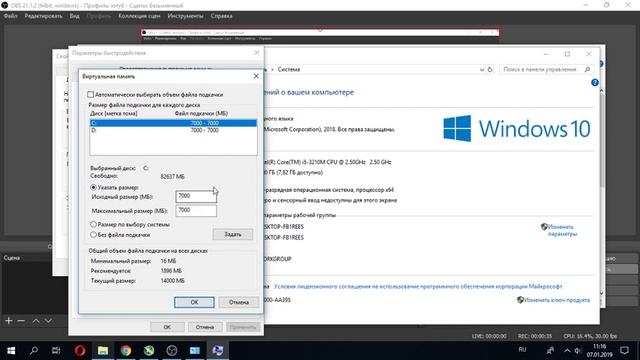Click the maximum size input field
The height and width of the screenshot is (360, 640).
[x=196, y=210]
